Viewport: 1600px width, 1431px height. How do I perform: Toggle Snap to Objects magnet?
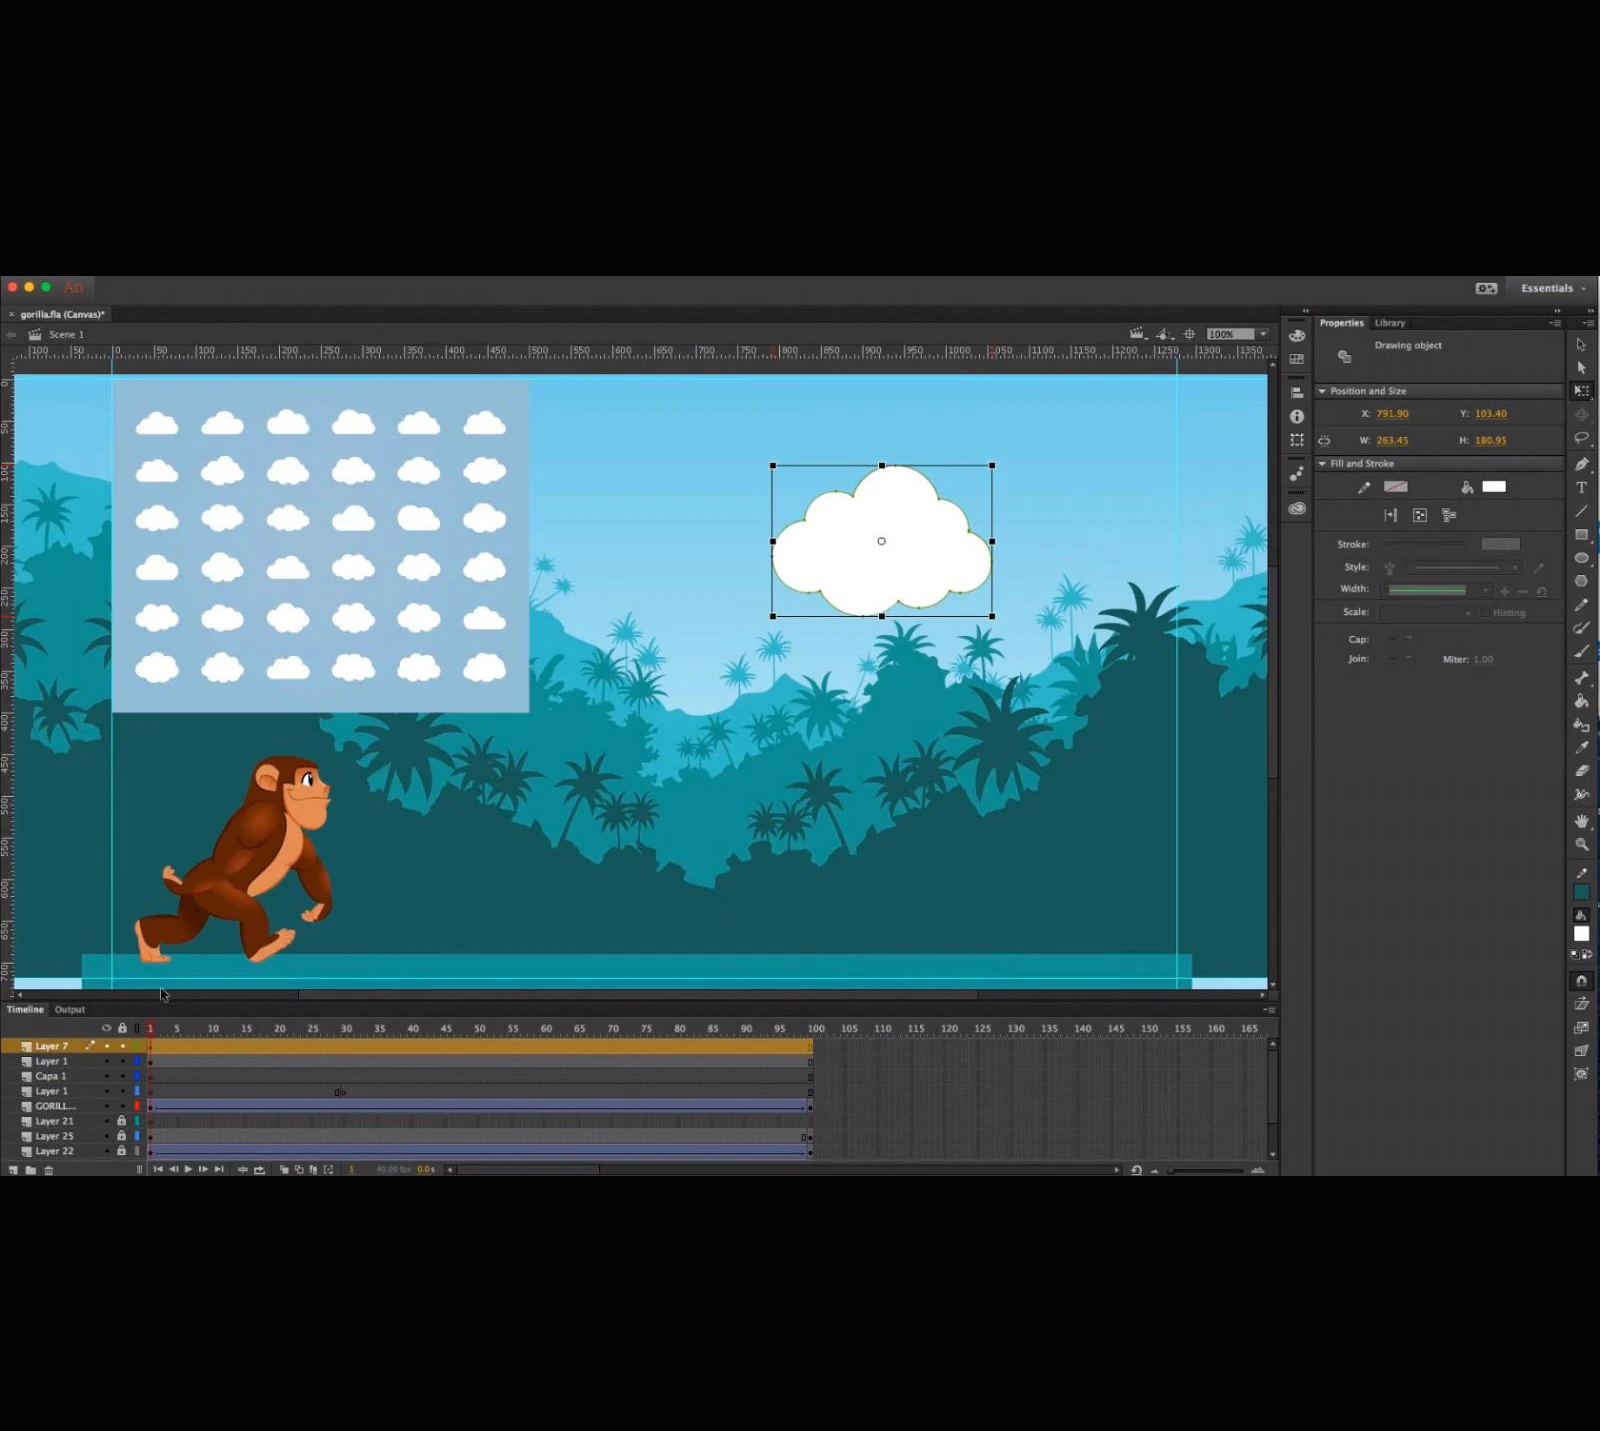[x=1581, y=981]
